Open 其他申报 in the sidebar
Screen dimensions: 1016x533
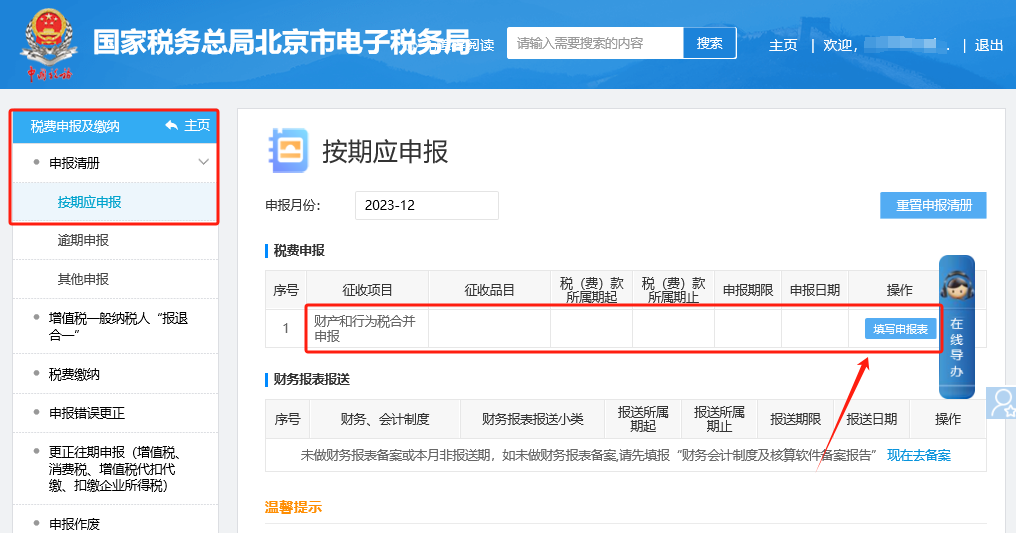83,279
